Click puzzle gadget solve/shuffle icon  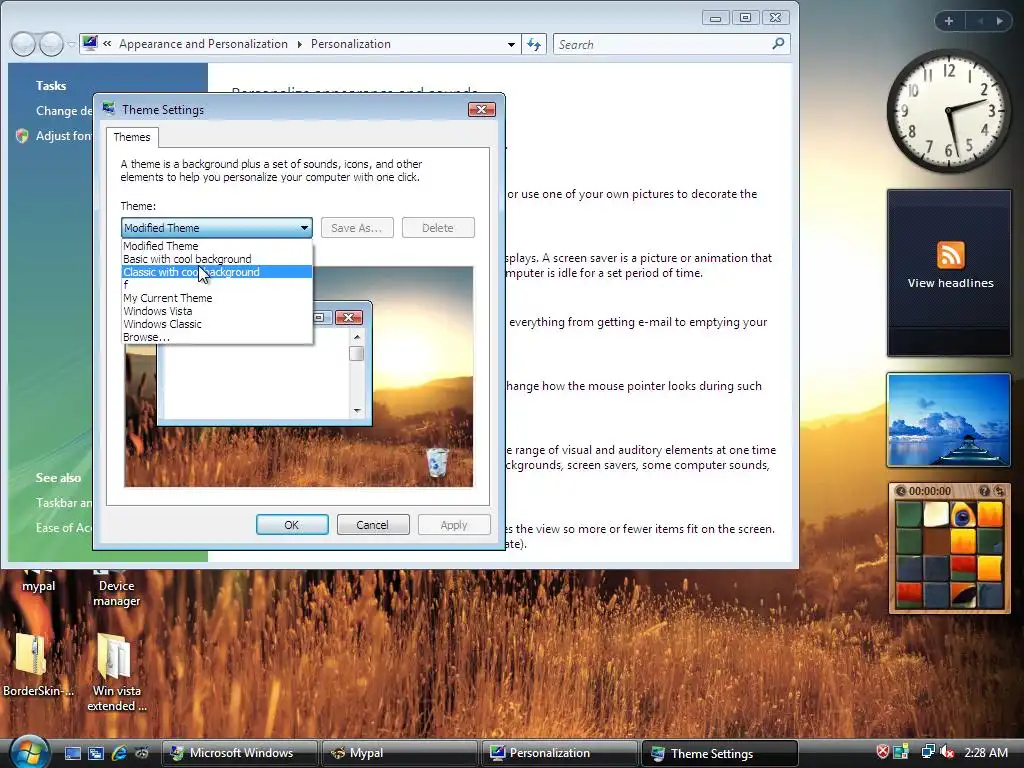tap(999, 490)
